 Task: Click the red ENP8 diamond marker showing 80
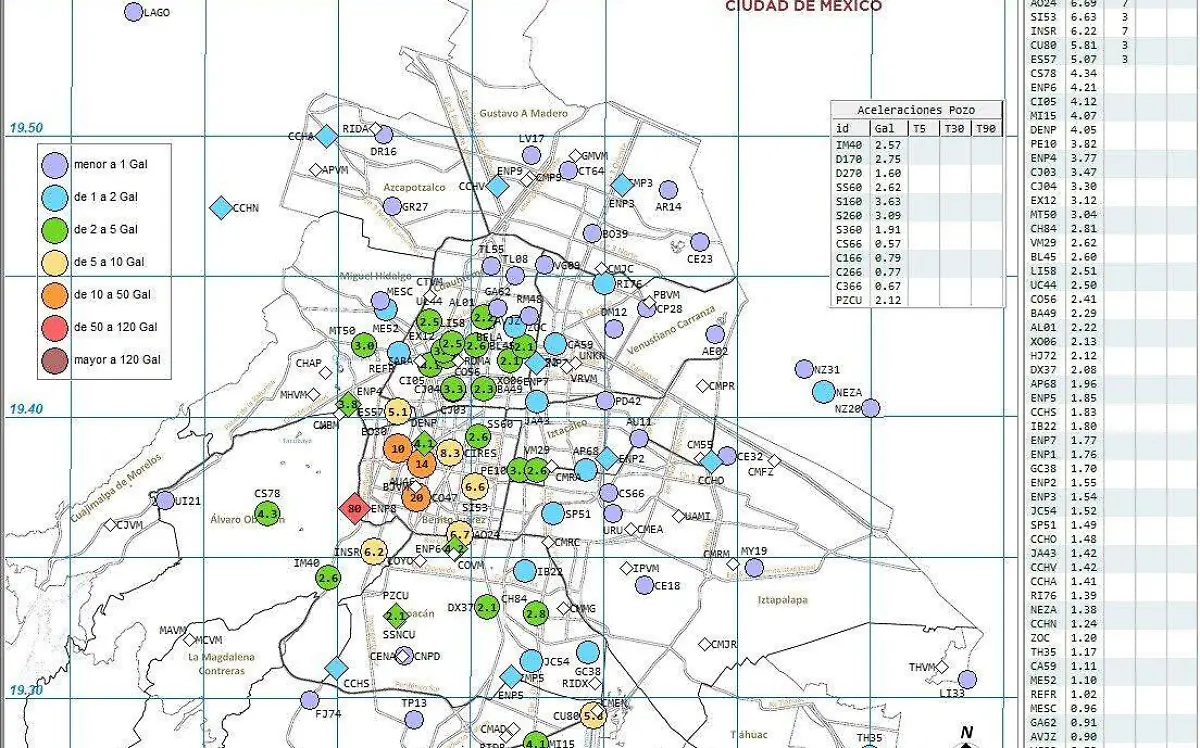click(x=353, y=509)
